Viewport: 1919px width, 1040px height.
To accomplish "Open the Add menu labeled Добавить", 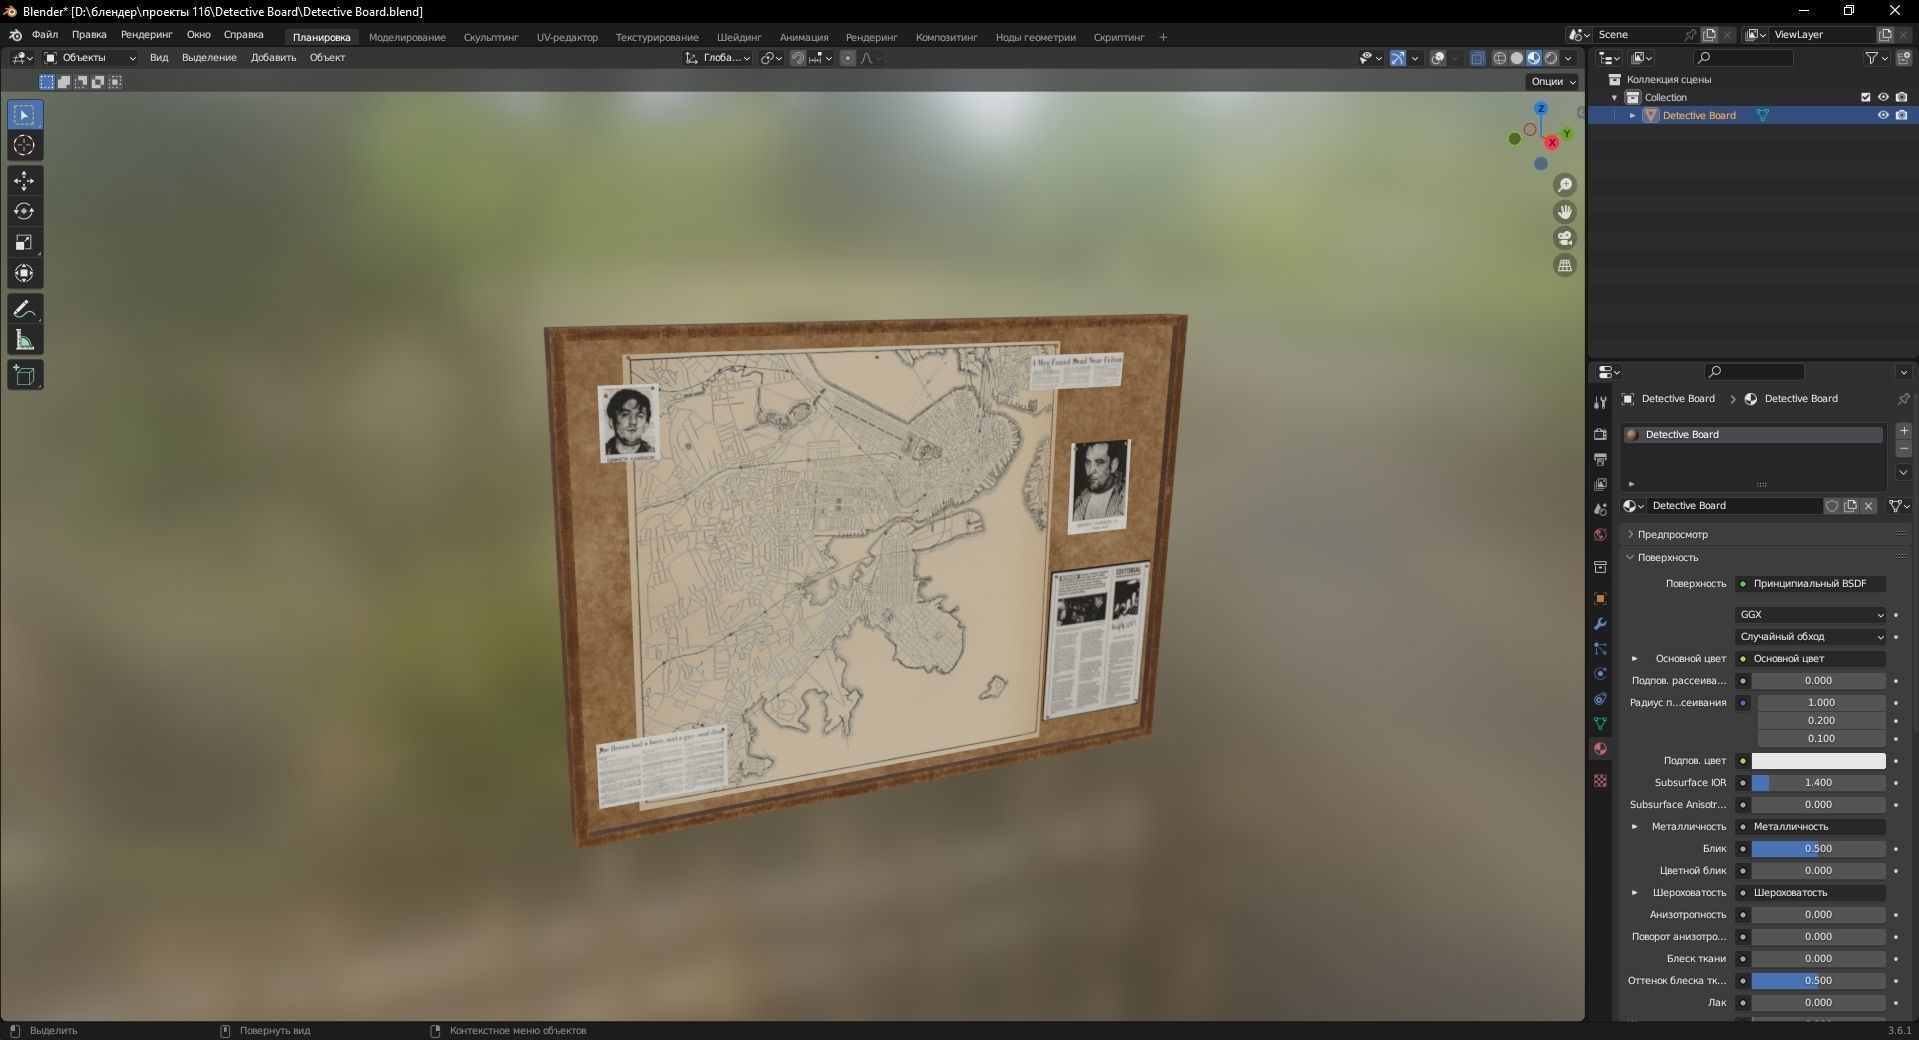I will click(273, 58).
